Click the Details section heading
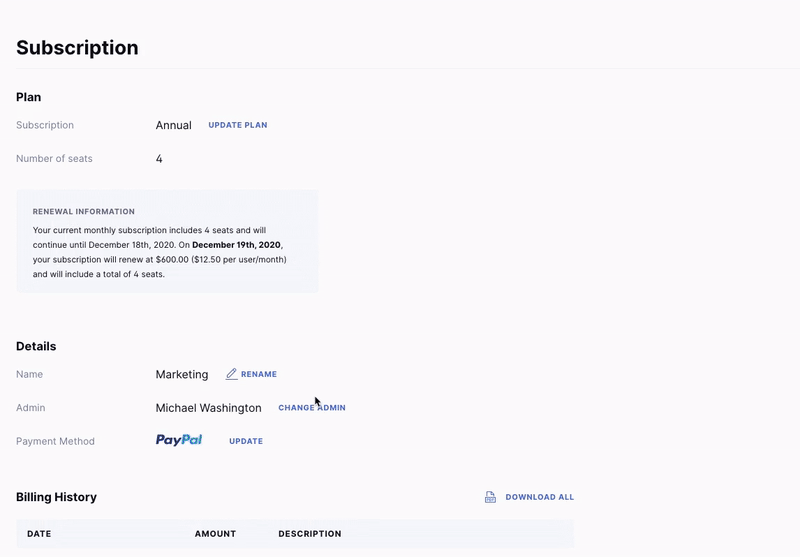800x557 pixels. (36, 346)
